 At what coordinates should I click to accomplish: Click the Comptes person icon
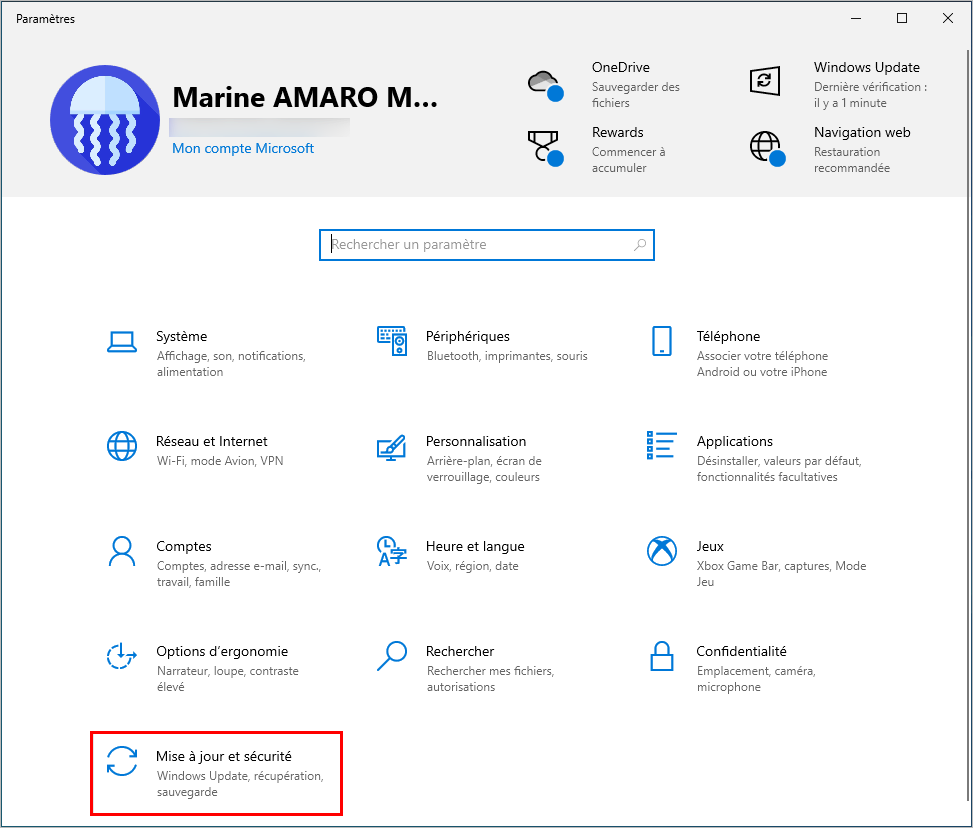click(122, 551)
